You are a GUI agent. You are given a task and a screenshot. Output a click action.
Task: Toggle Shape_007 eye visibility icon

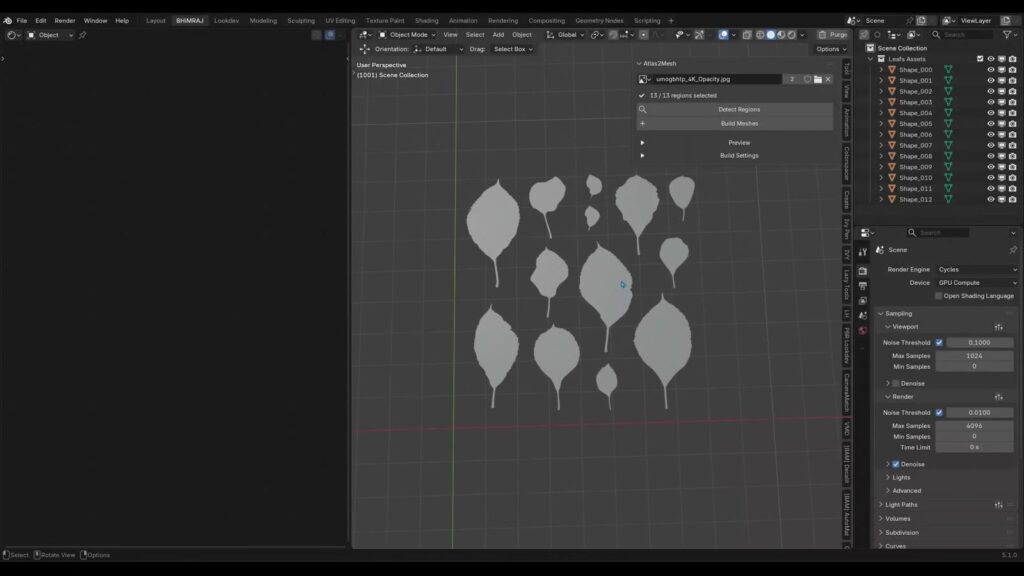coord(991,146)
